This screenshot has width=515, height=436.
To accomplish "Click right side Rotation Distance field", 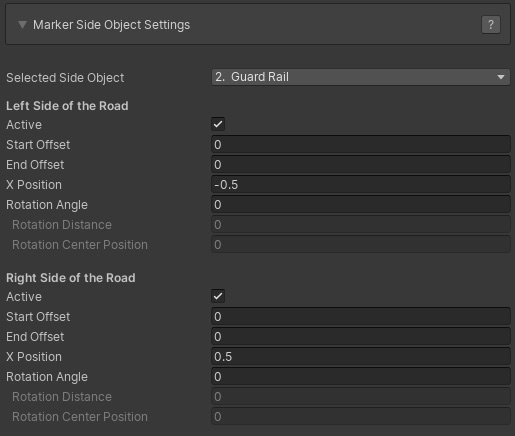I will pyautogui.click(x=360, y=397).
